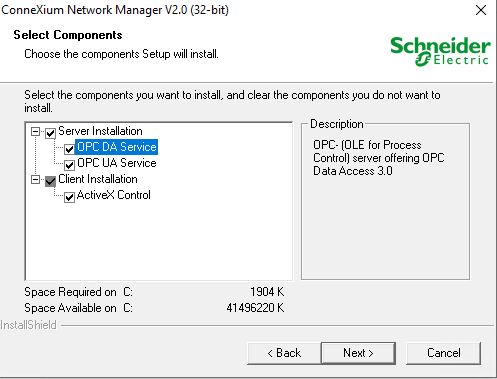The height and width of the screenshot is (379, 497).
Task: Select the OPC DA Service item
Action: tap(117, 147)
